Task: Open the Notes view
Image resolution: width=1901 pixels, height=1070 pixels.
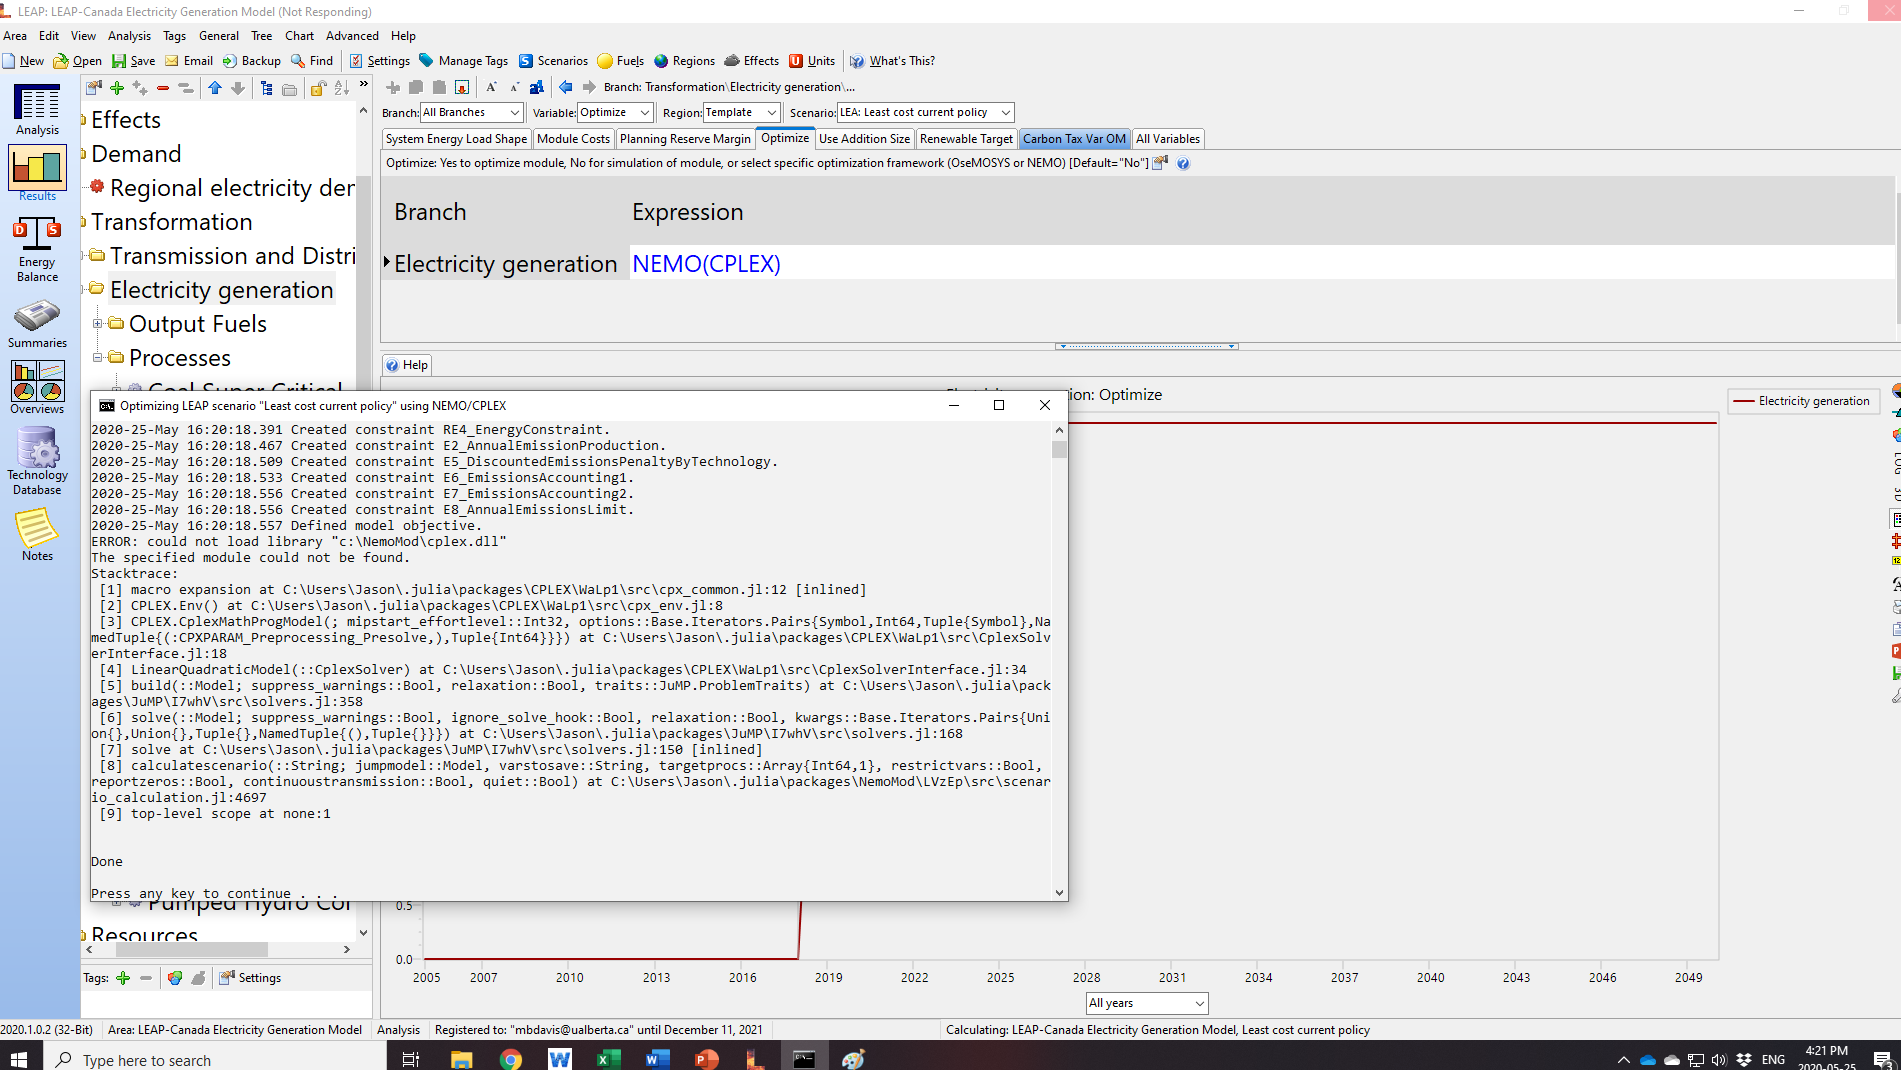Action: (37, 534)
